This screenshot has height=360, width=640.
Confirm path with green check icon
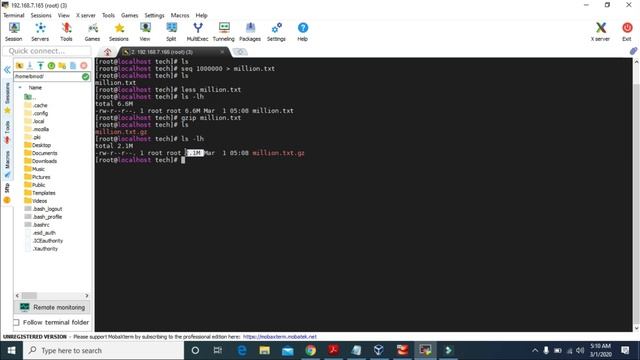coord(85,76)
